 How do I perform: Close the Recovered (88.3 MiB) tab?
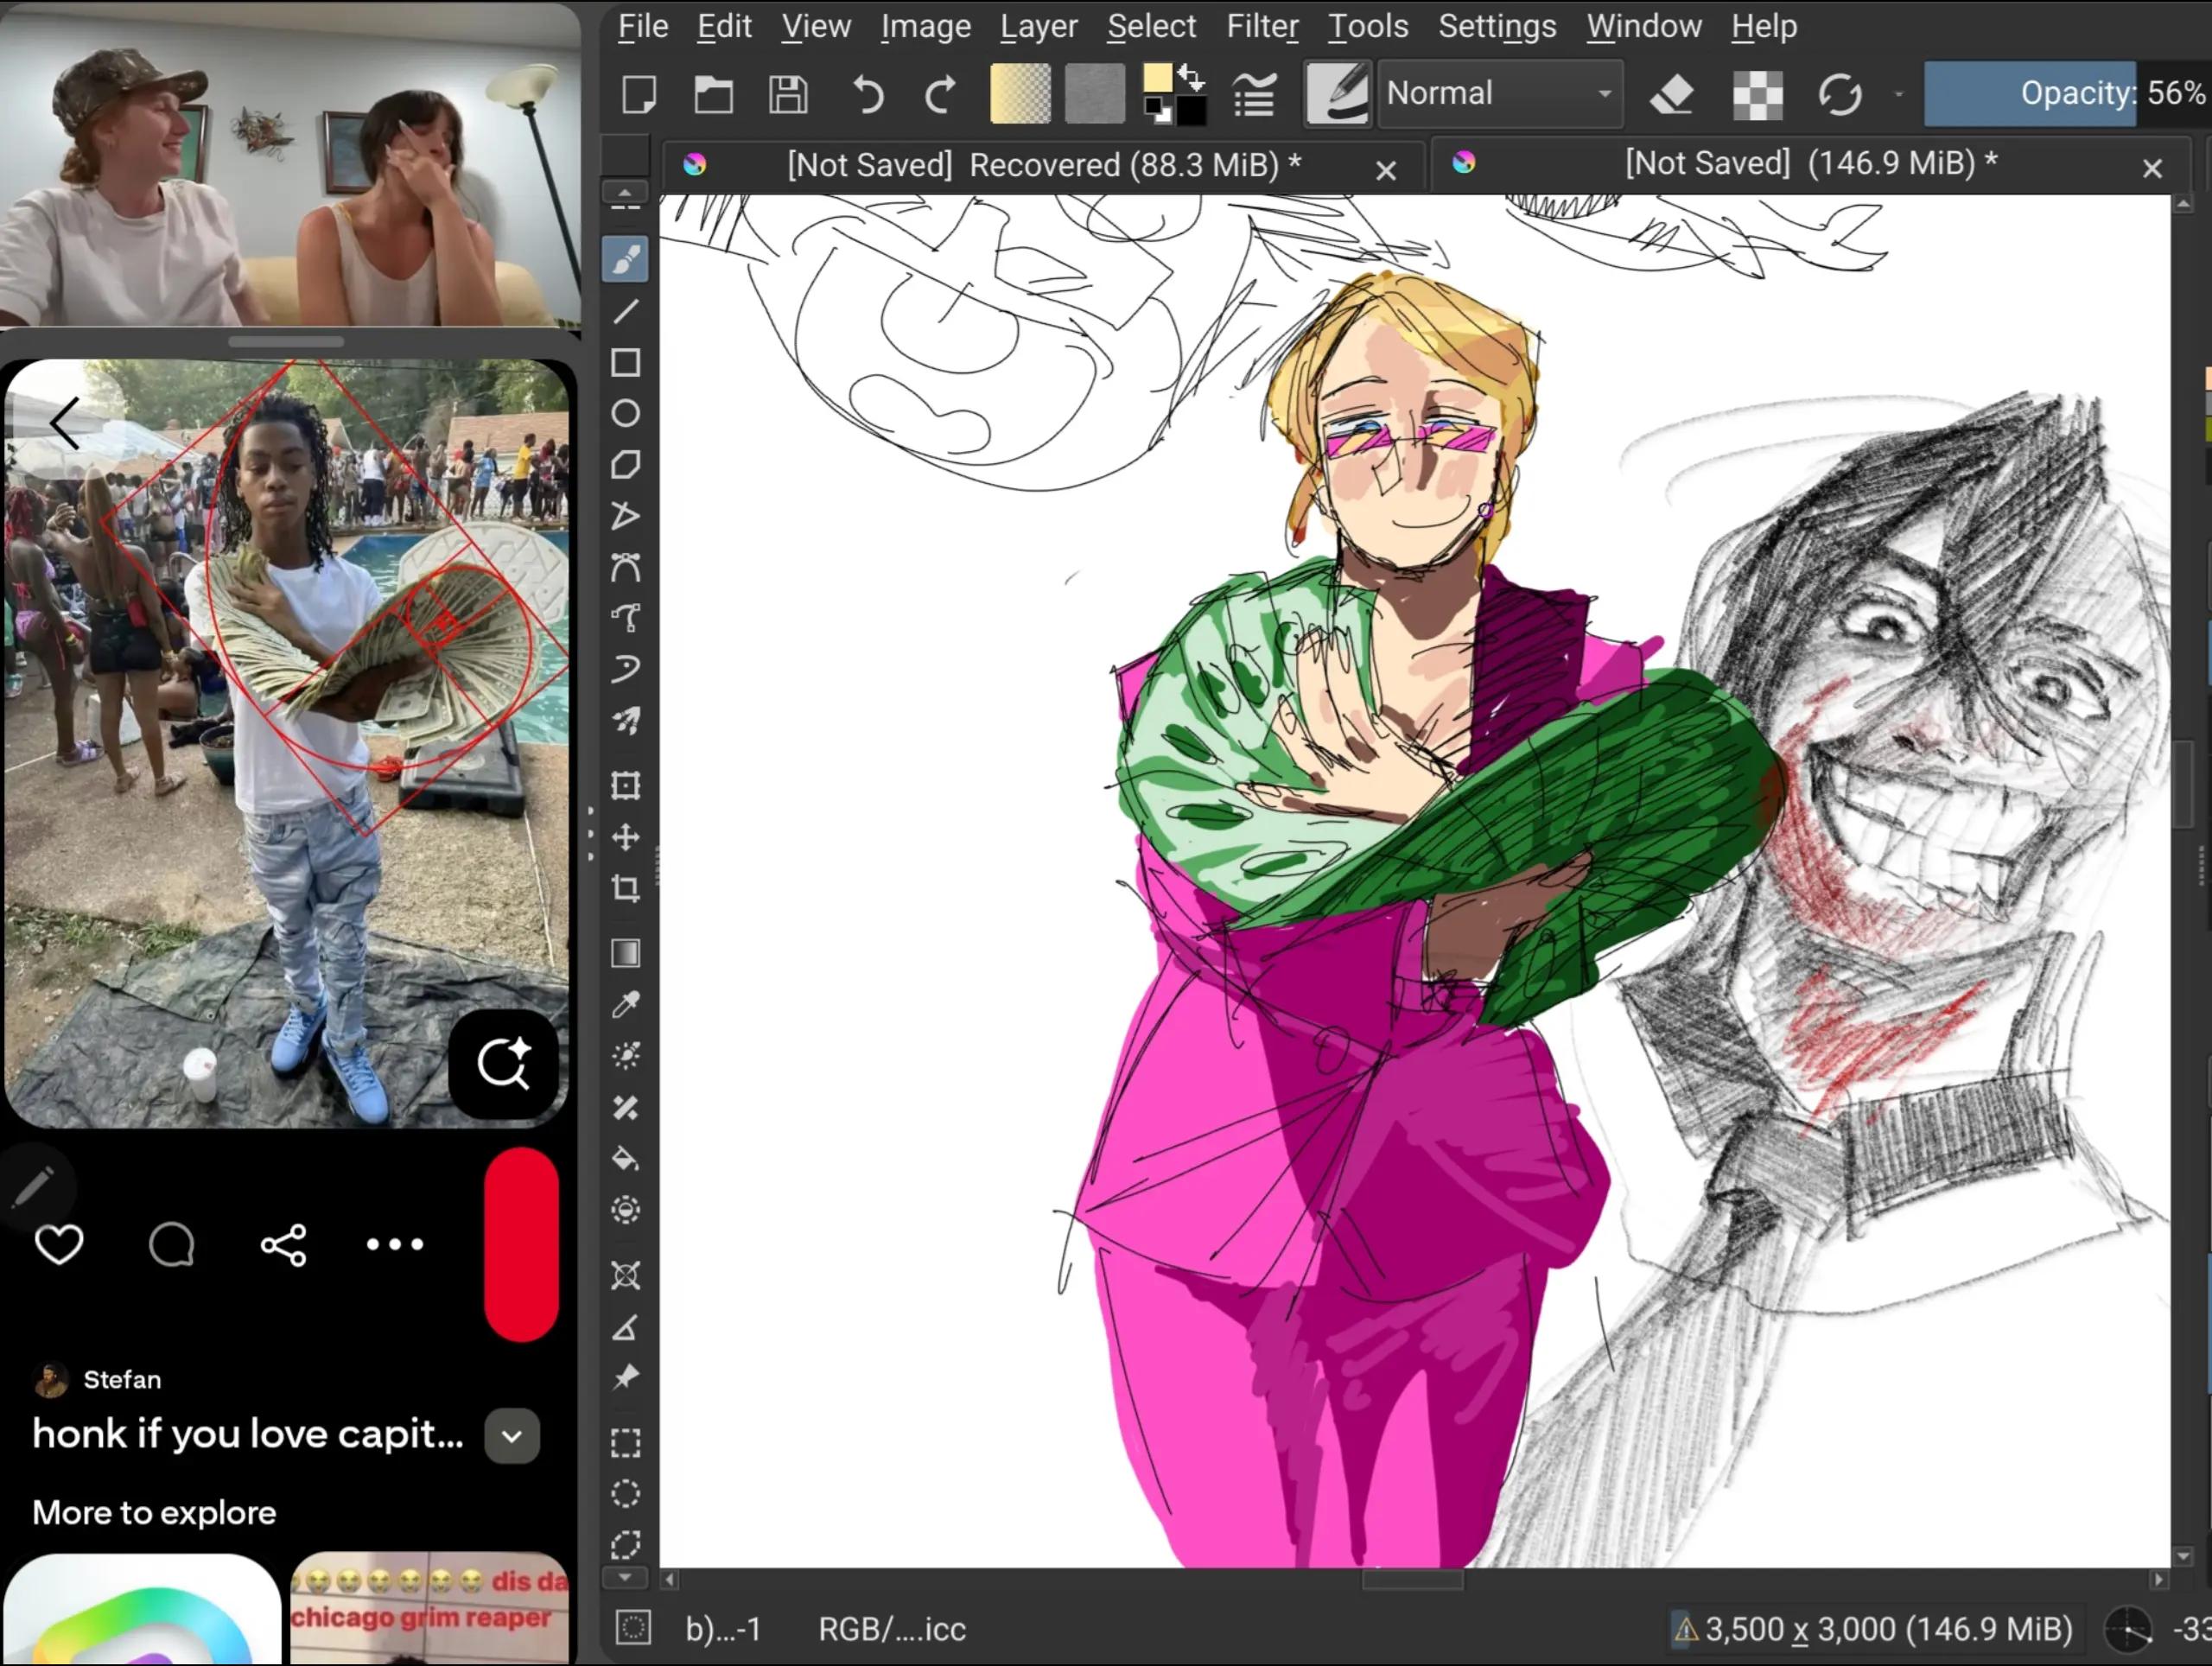[x=1386, y=171]
